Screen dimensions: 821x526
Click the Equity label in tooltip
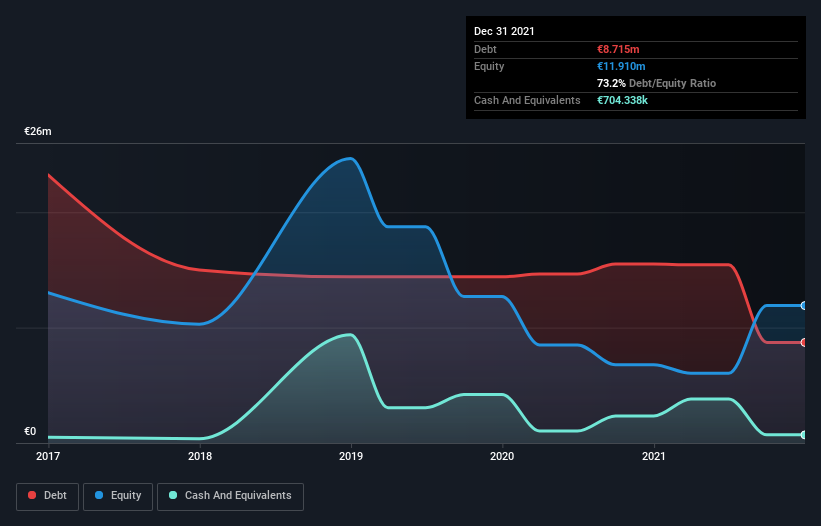(489, 66)
